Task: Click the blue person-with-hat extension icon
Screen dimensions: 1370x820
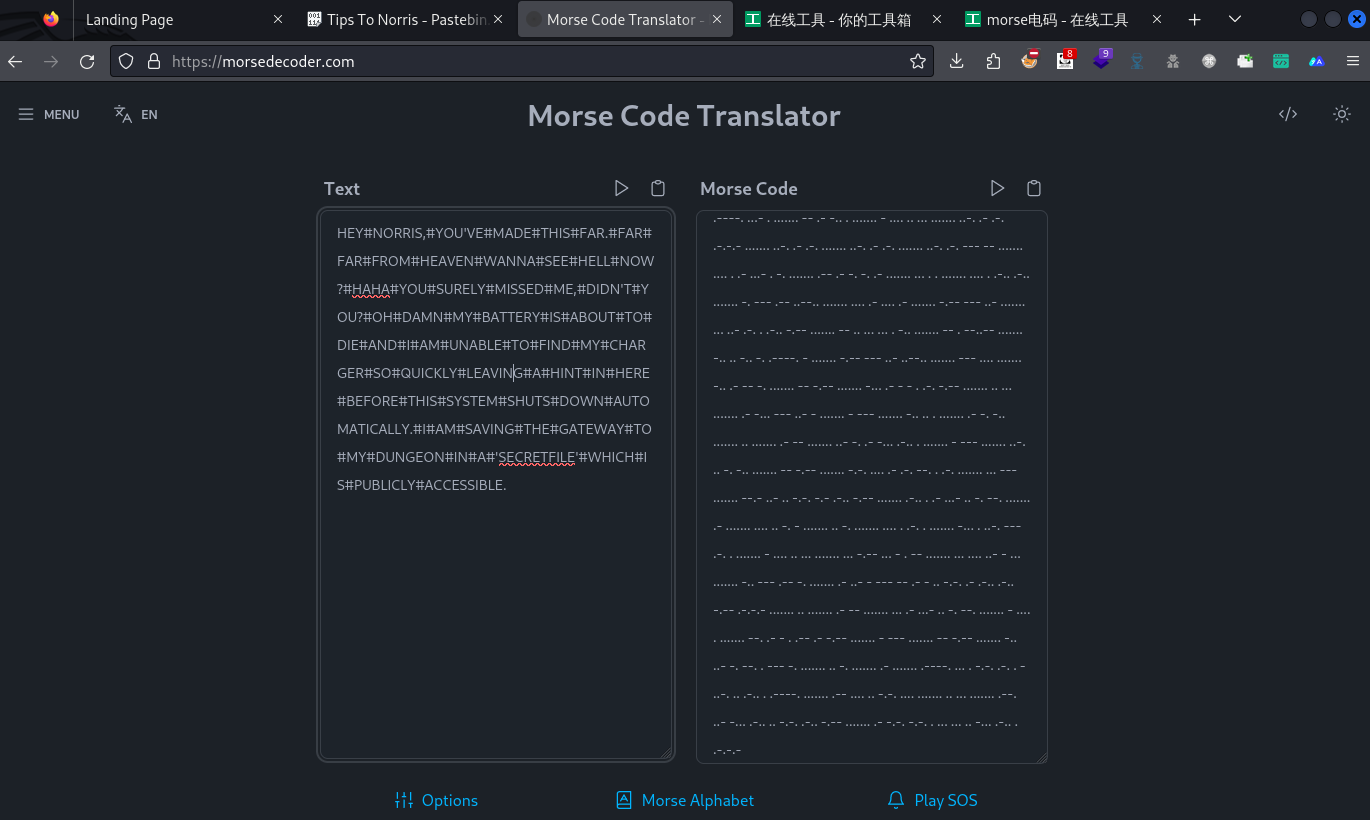Action: tap(1137, 61)
